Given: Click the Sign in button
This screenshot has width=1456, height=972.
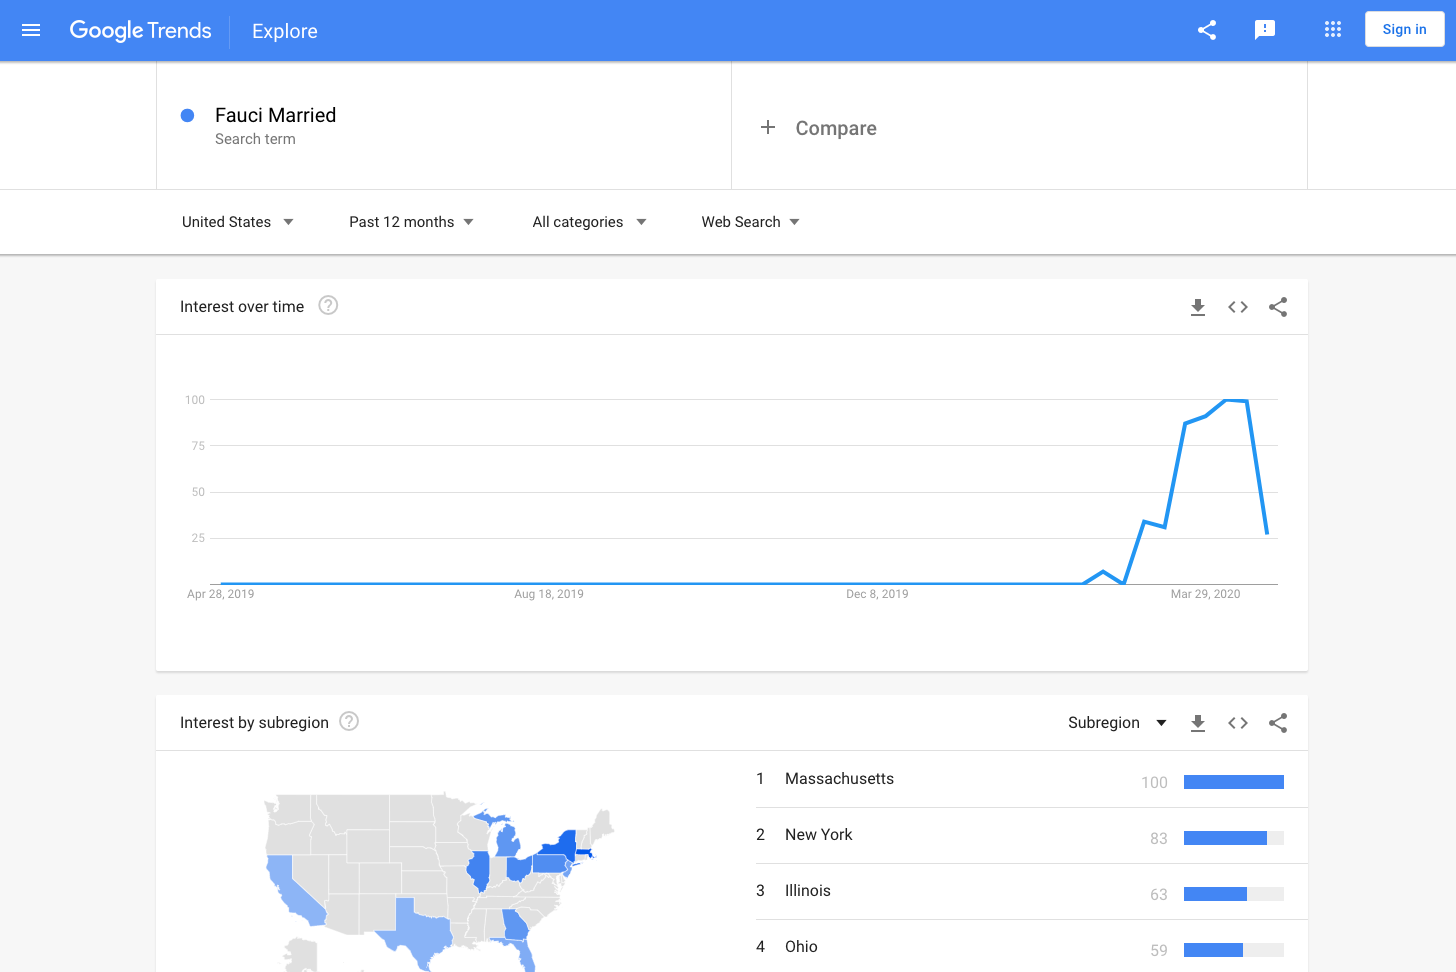Looking at the screenshot, I should point(1404,29).
